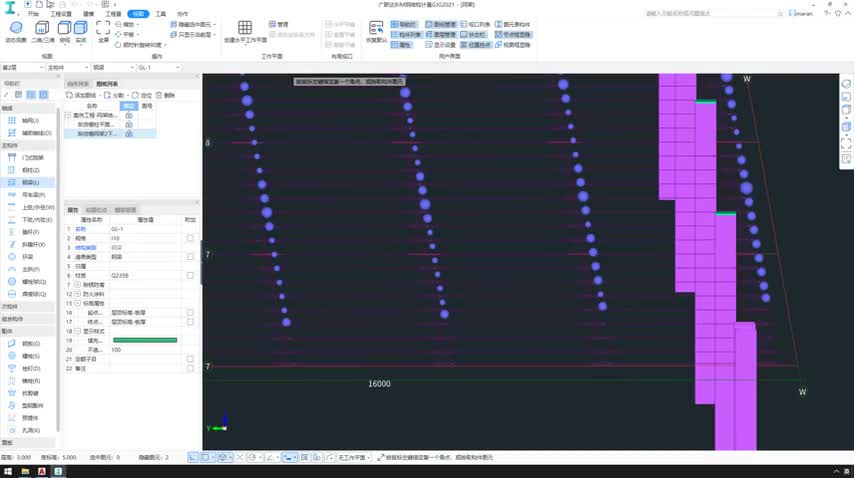Click the delete drawing button
The width and height of the screenshot is (854, 478).
click(166, 95)
